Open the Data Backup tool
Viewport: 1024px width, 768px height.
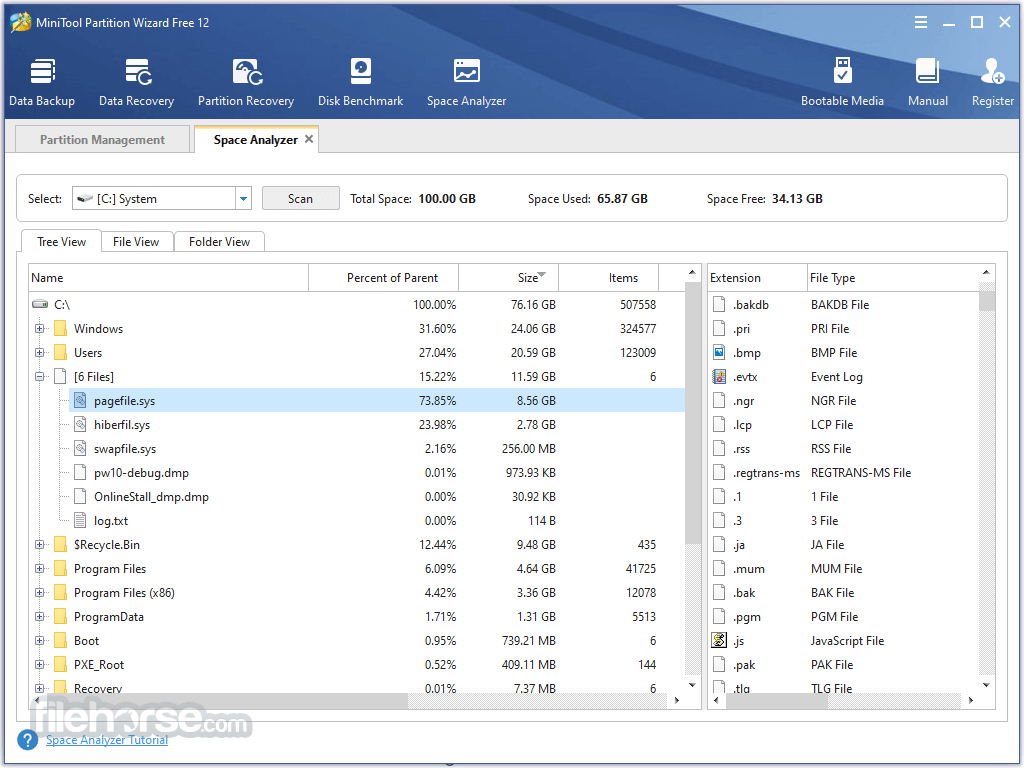point(42,83)
